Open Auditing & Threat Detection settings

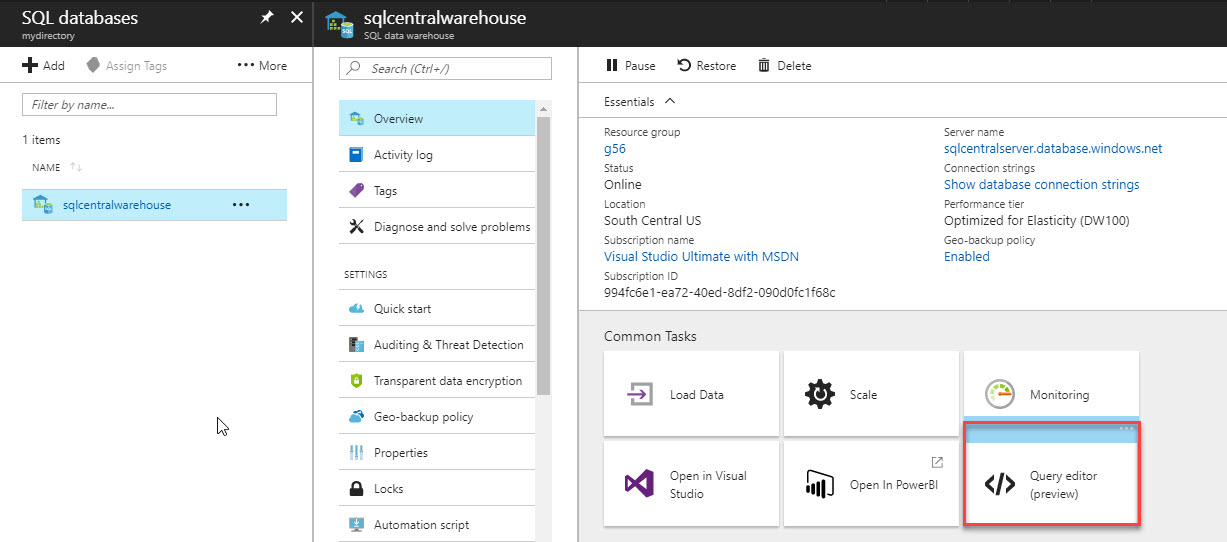(448, 345)
